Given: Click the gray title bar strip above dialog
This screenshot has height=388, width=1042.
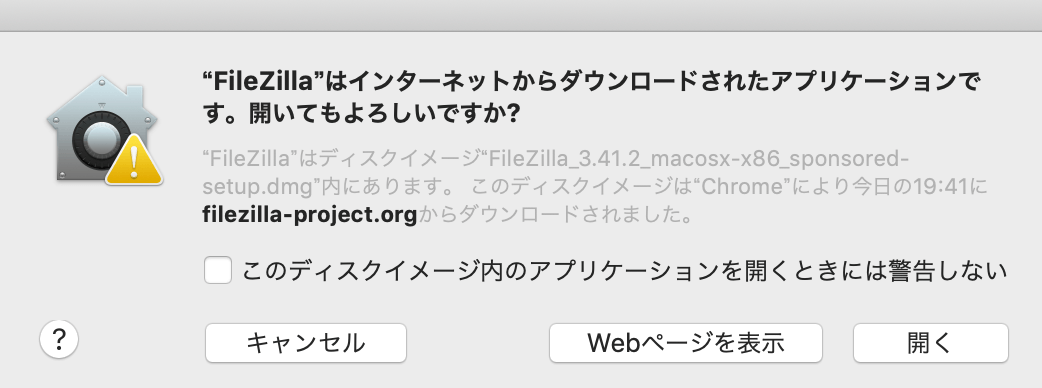Looking at the screenshot, I should [521, 15].
